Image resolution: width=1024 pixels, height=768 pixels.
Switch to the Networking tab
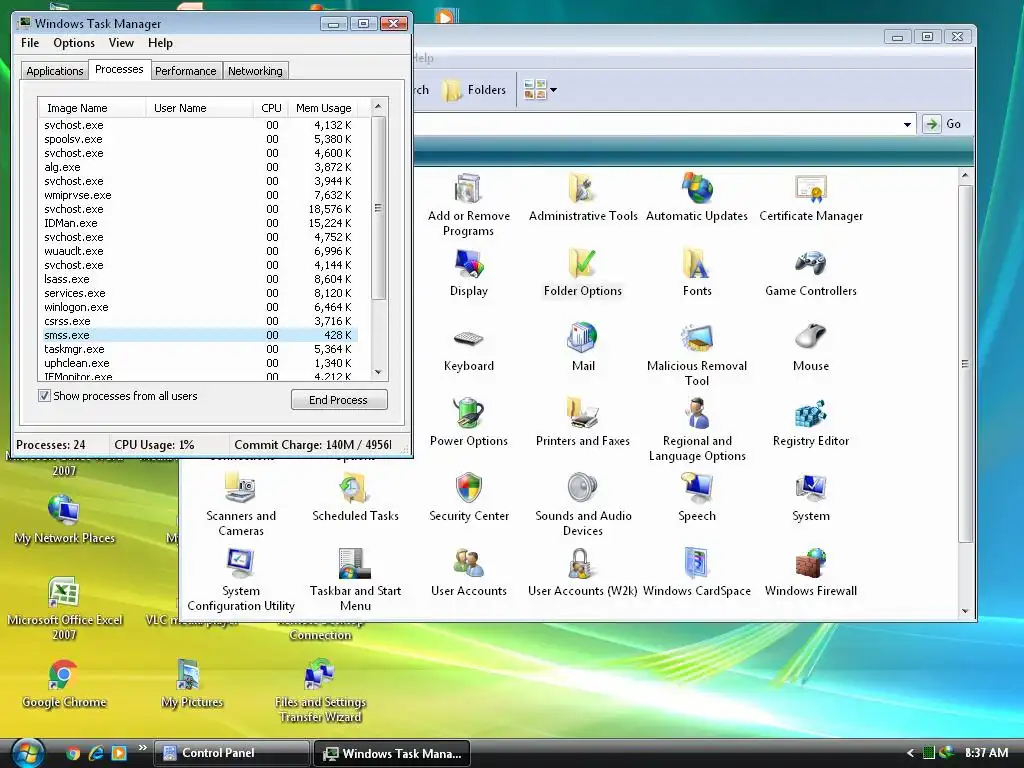(255, 71)
